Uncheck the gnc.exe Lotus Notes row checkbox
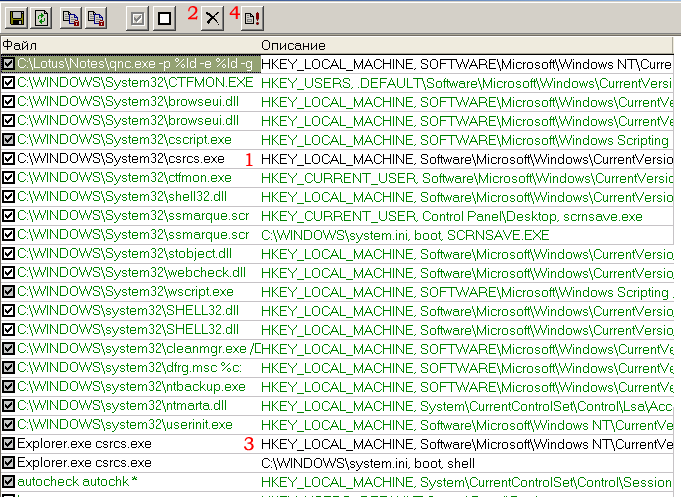 8,63
